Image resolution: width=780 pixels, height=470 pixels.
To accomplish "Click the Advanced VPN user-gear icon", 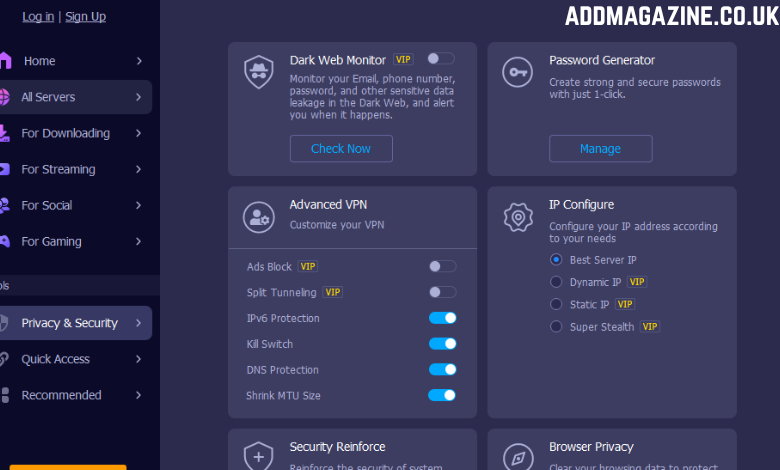I will [x=259, y=217].
